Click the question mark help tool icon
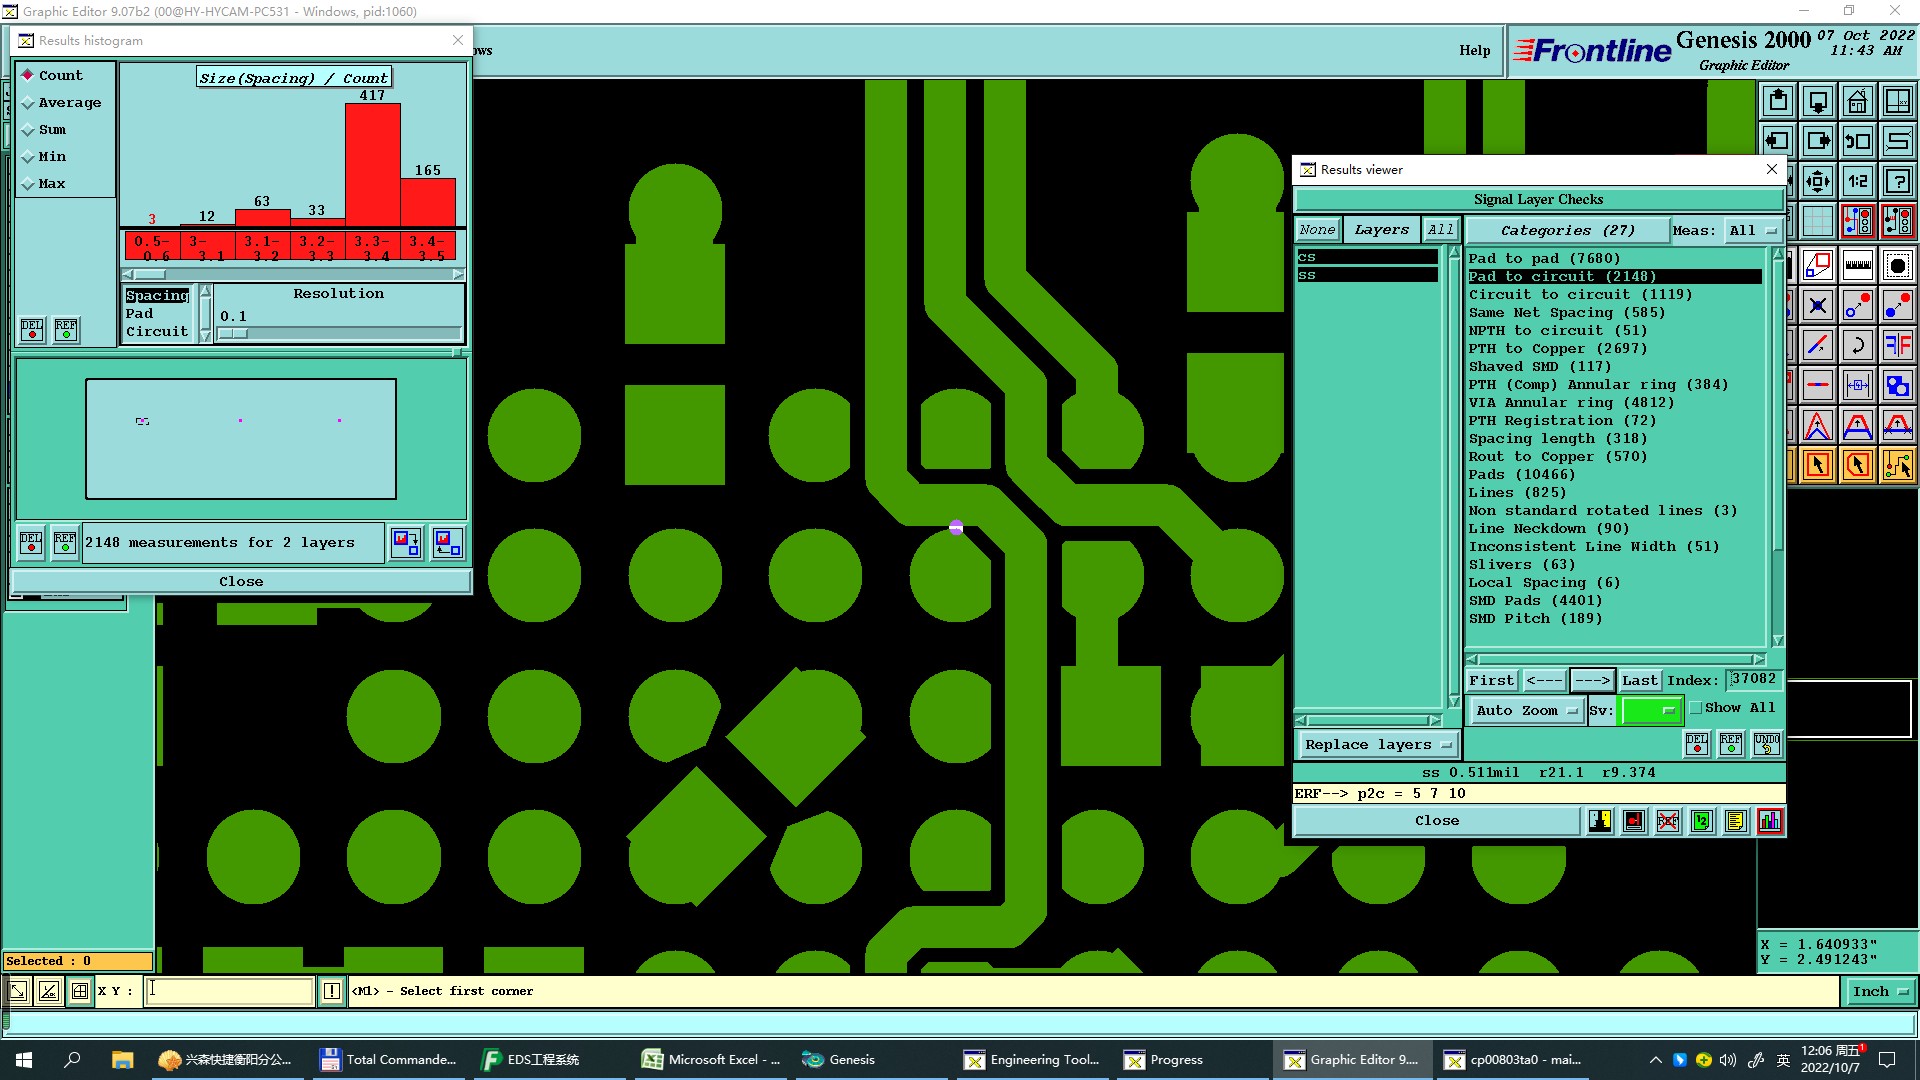 pyautogui.click(x=1897, y=181)
